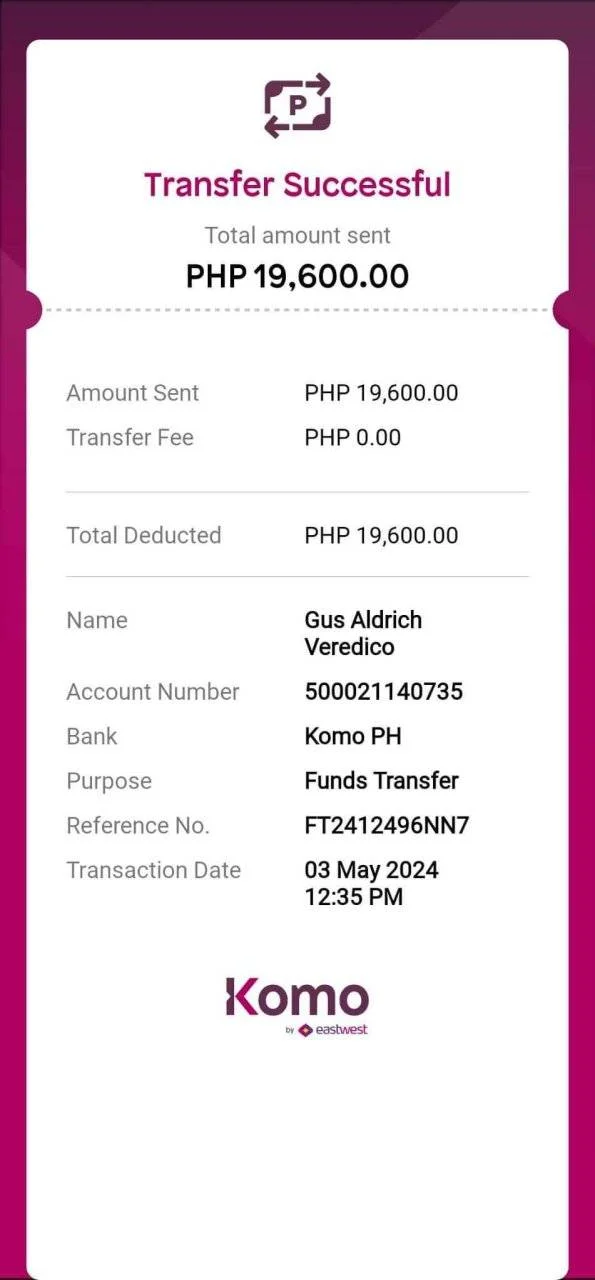Select the Transfer Fee PHP 0.00 value
595x1280 pixels.
pos(352,437)
